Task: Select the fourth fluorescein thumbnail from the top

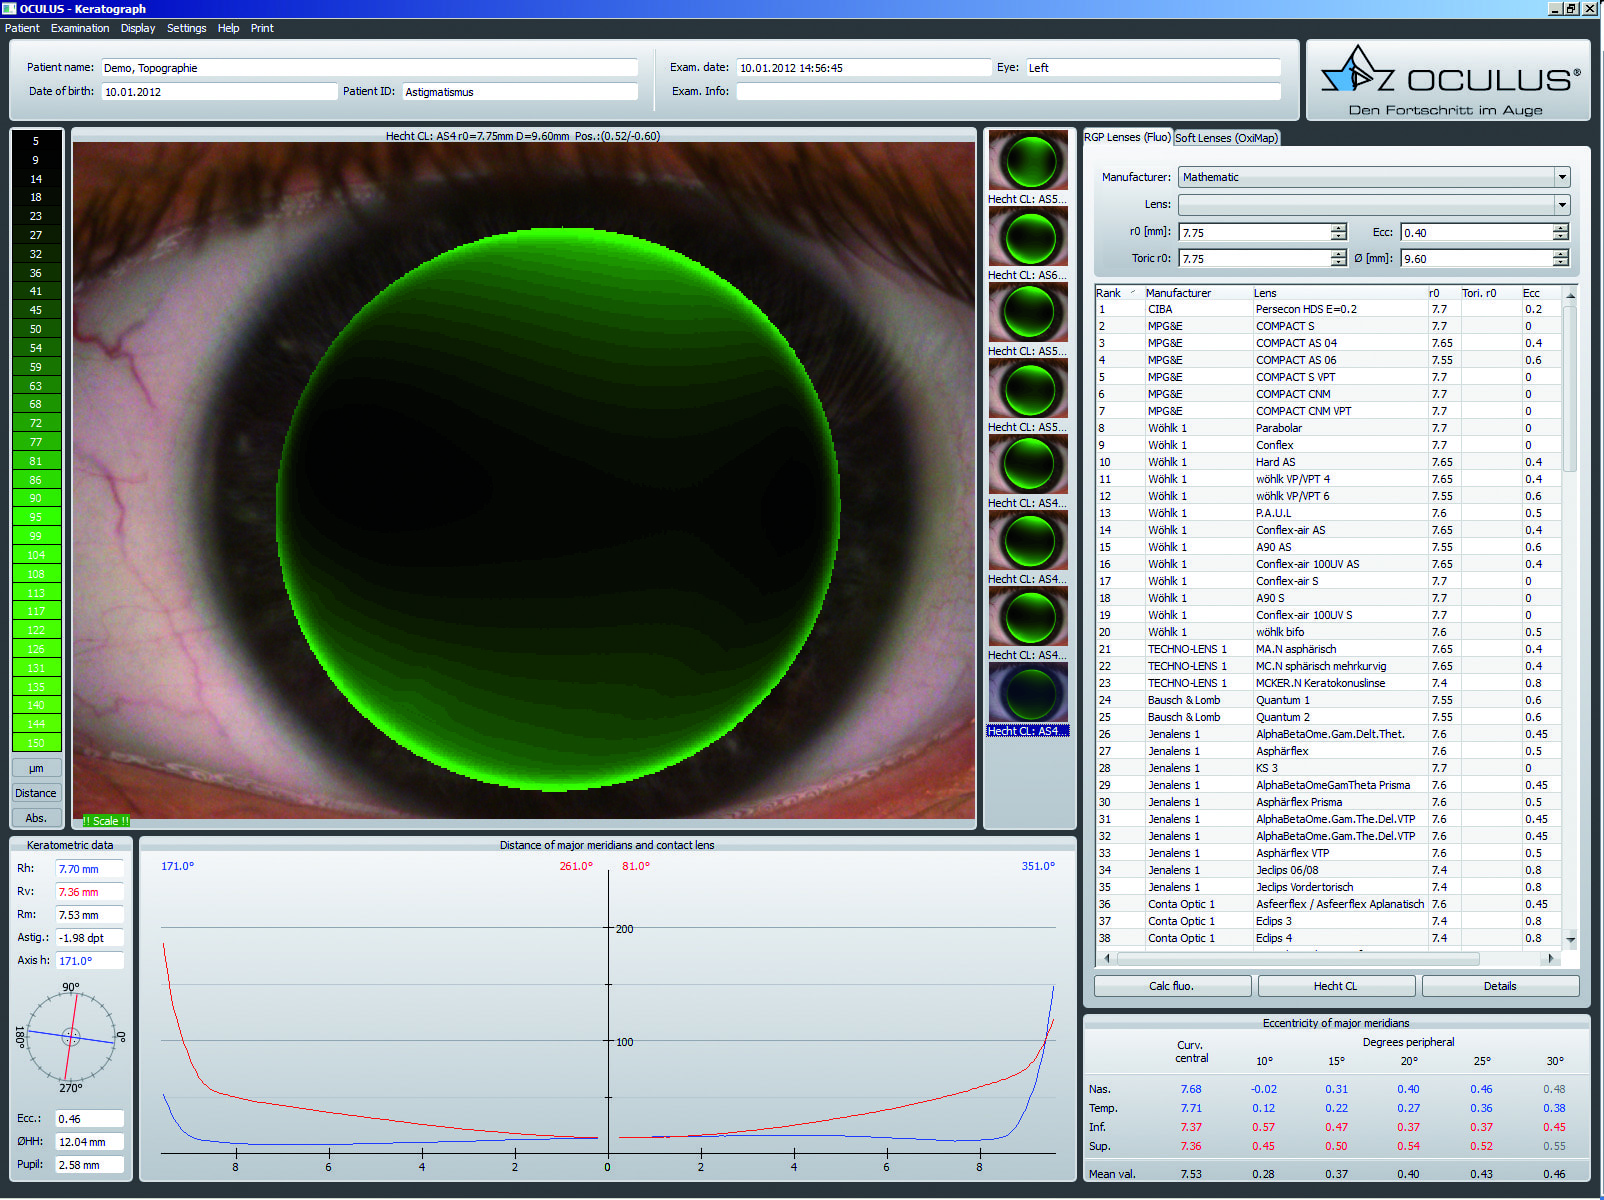Action: (x=1028, y=388)
